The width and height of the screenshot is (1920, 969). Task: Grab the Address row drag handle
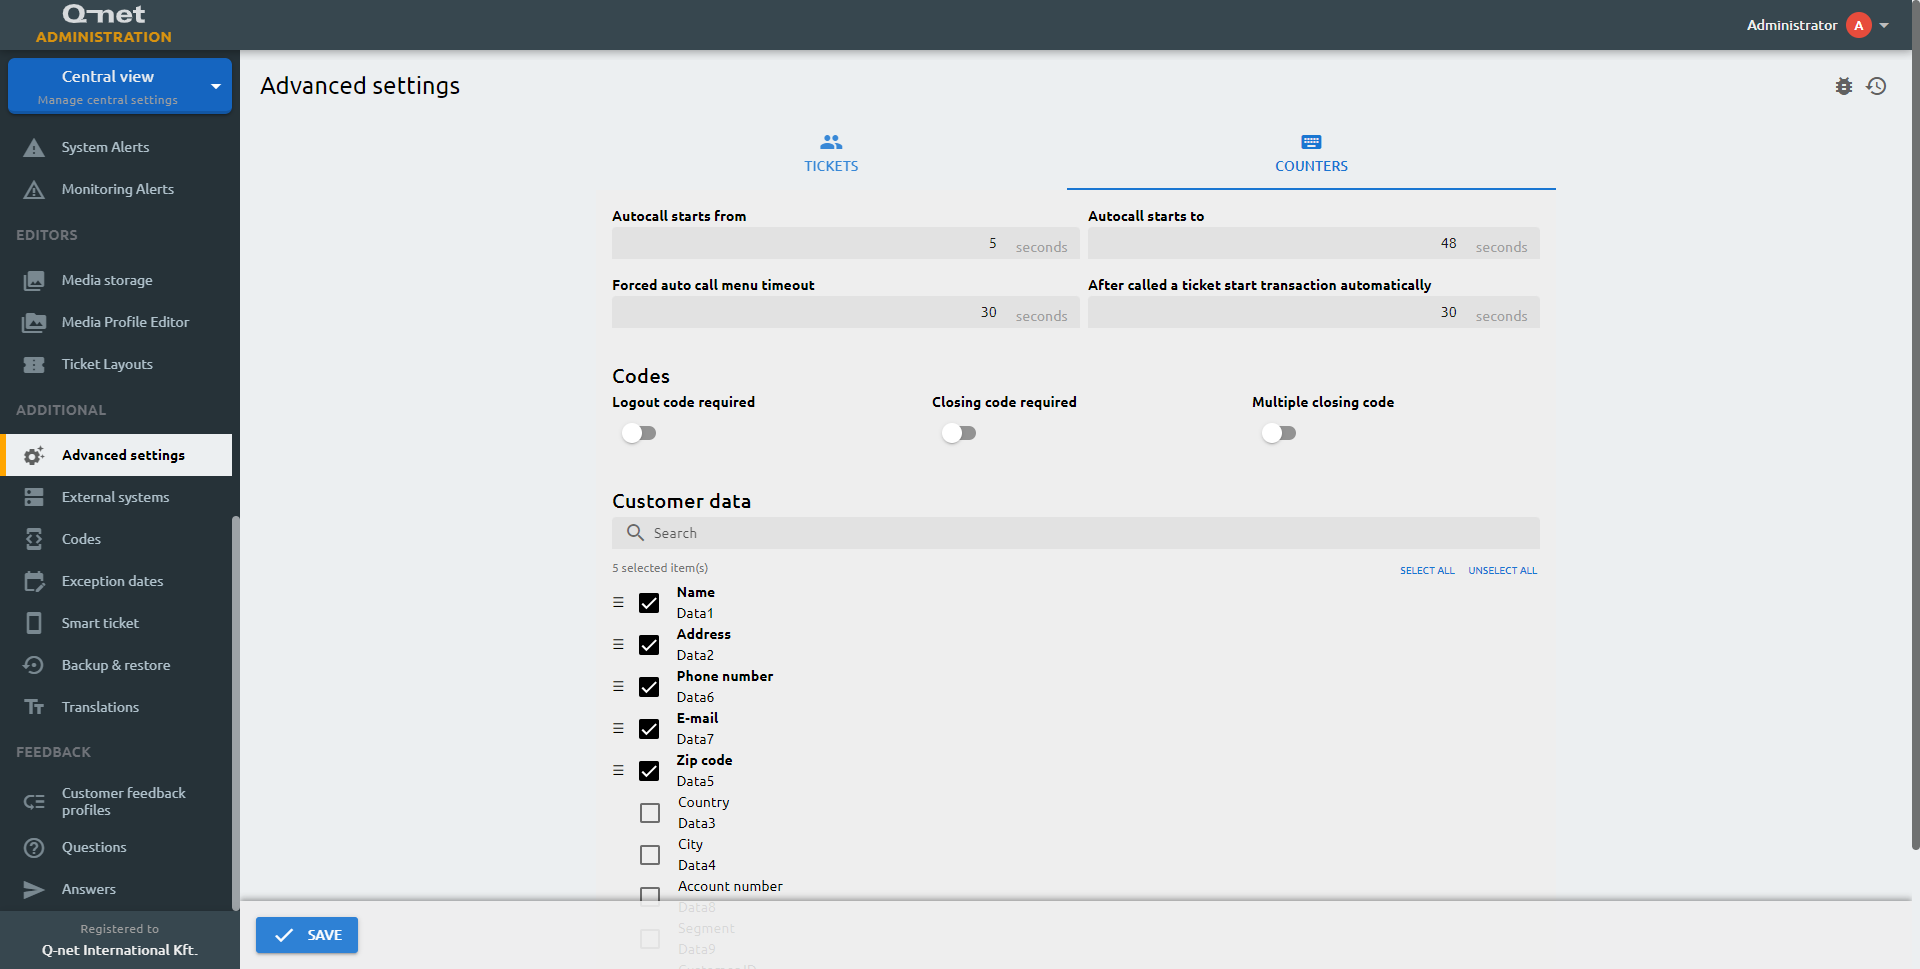tap(618, 645)
